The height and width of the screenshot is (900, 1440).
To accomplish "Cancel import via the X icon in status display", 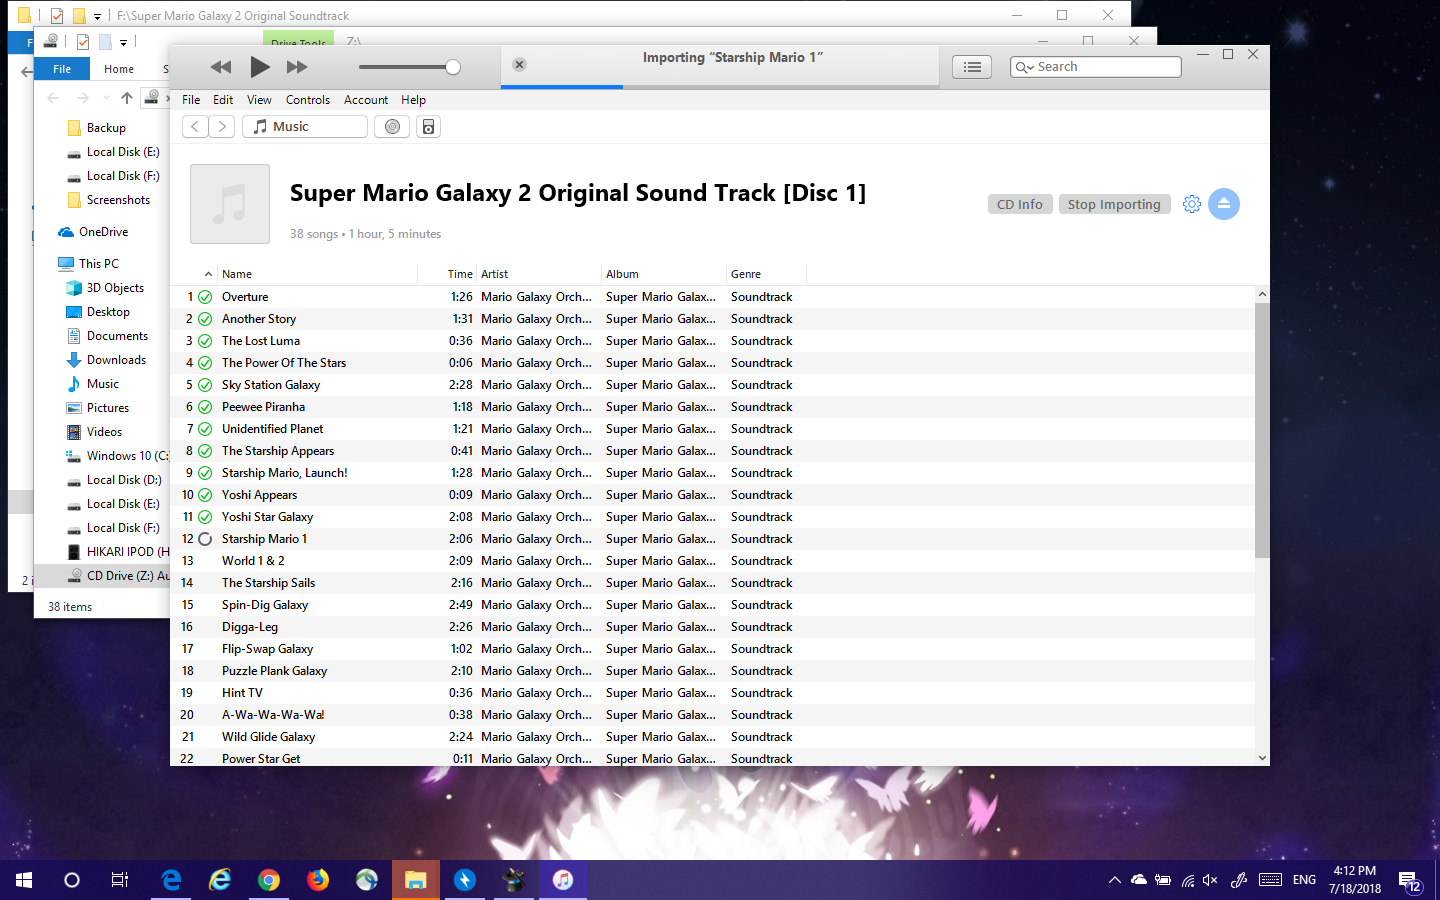I will coord(519,64).
